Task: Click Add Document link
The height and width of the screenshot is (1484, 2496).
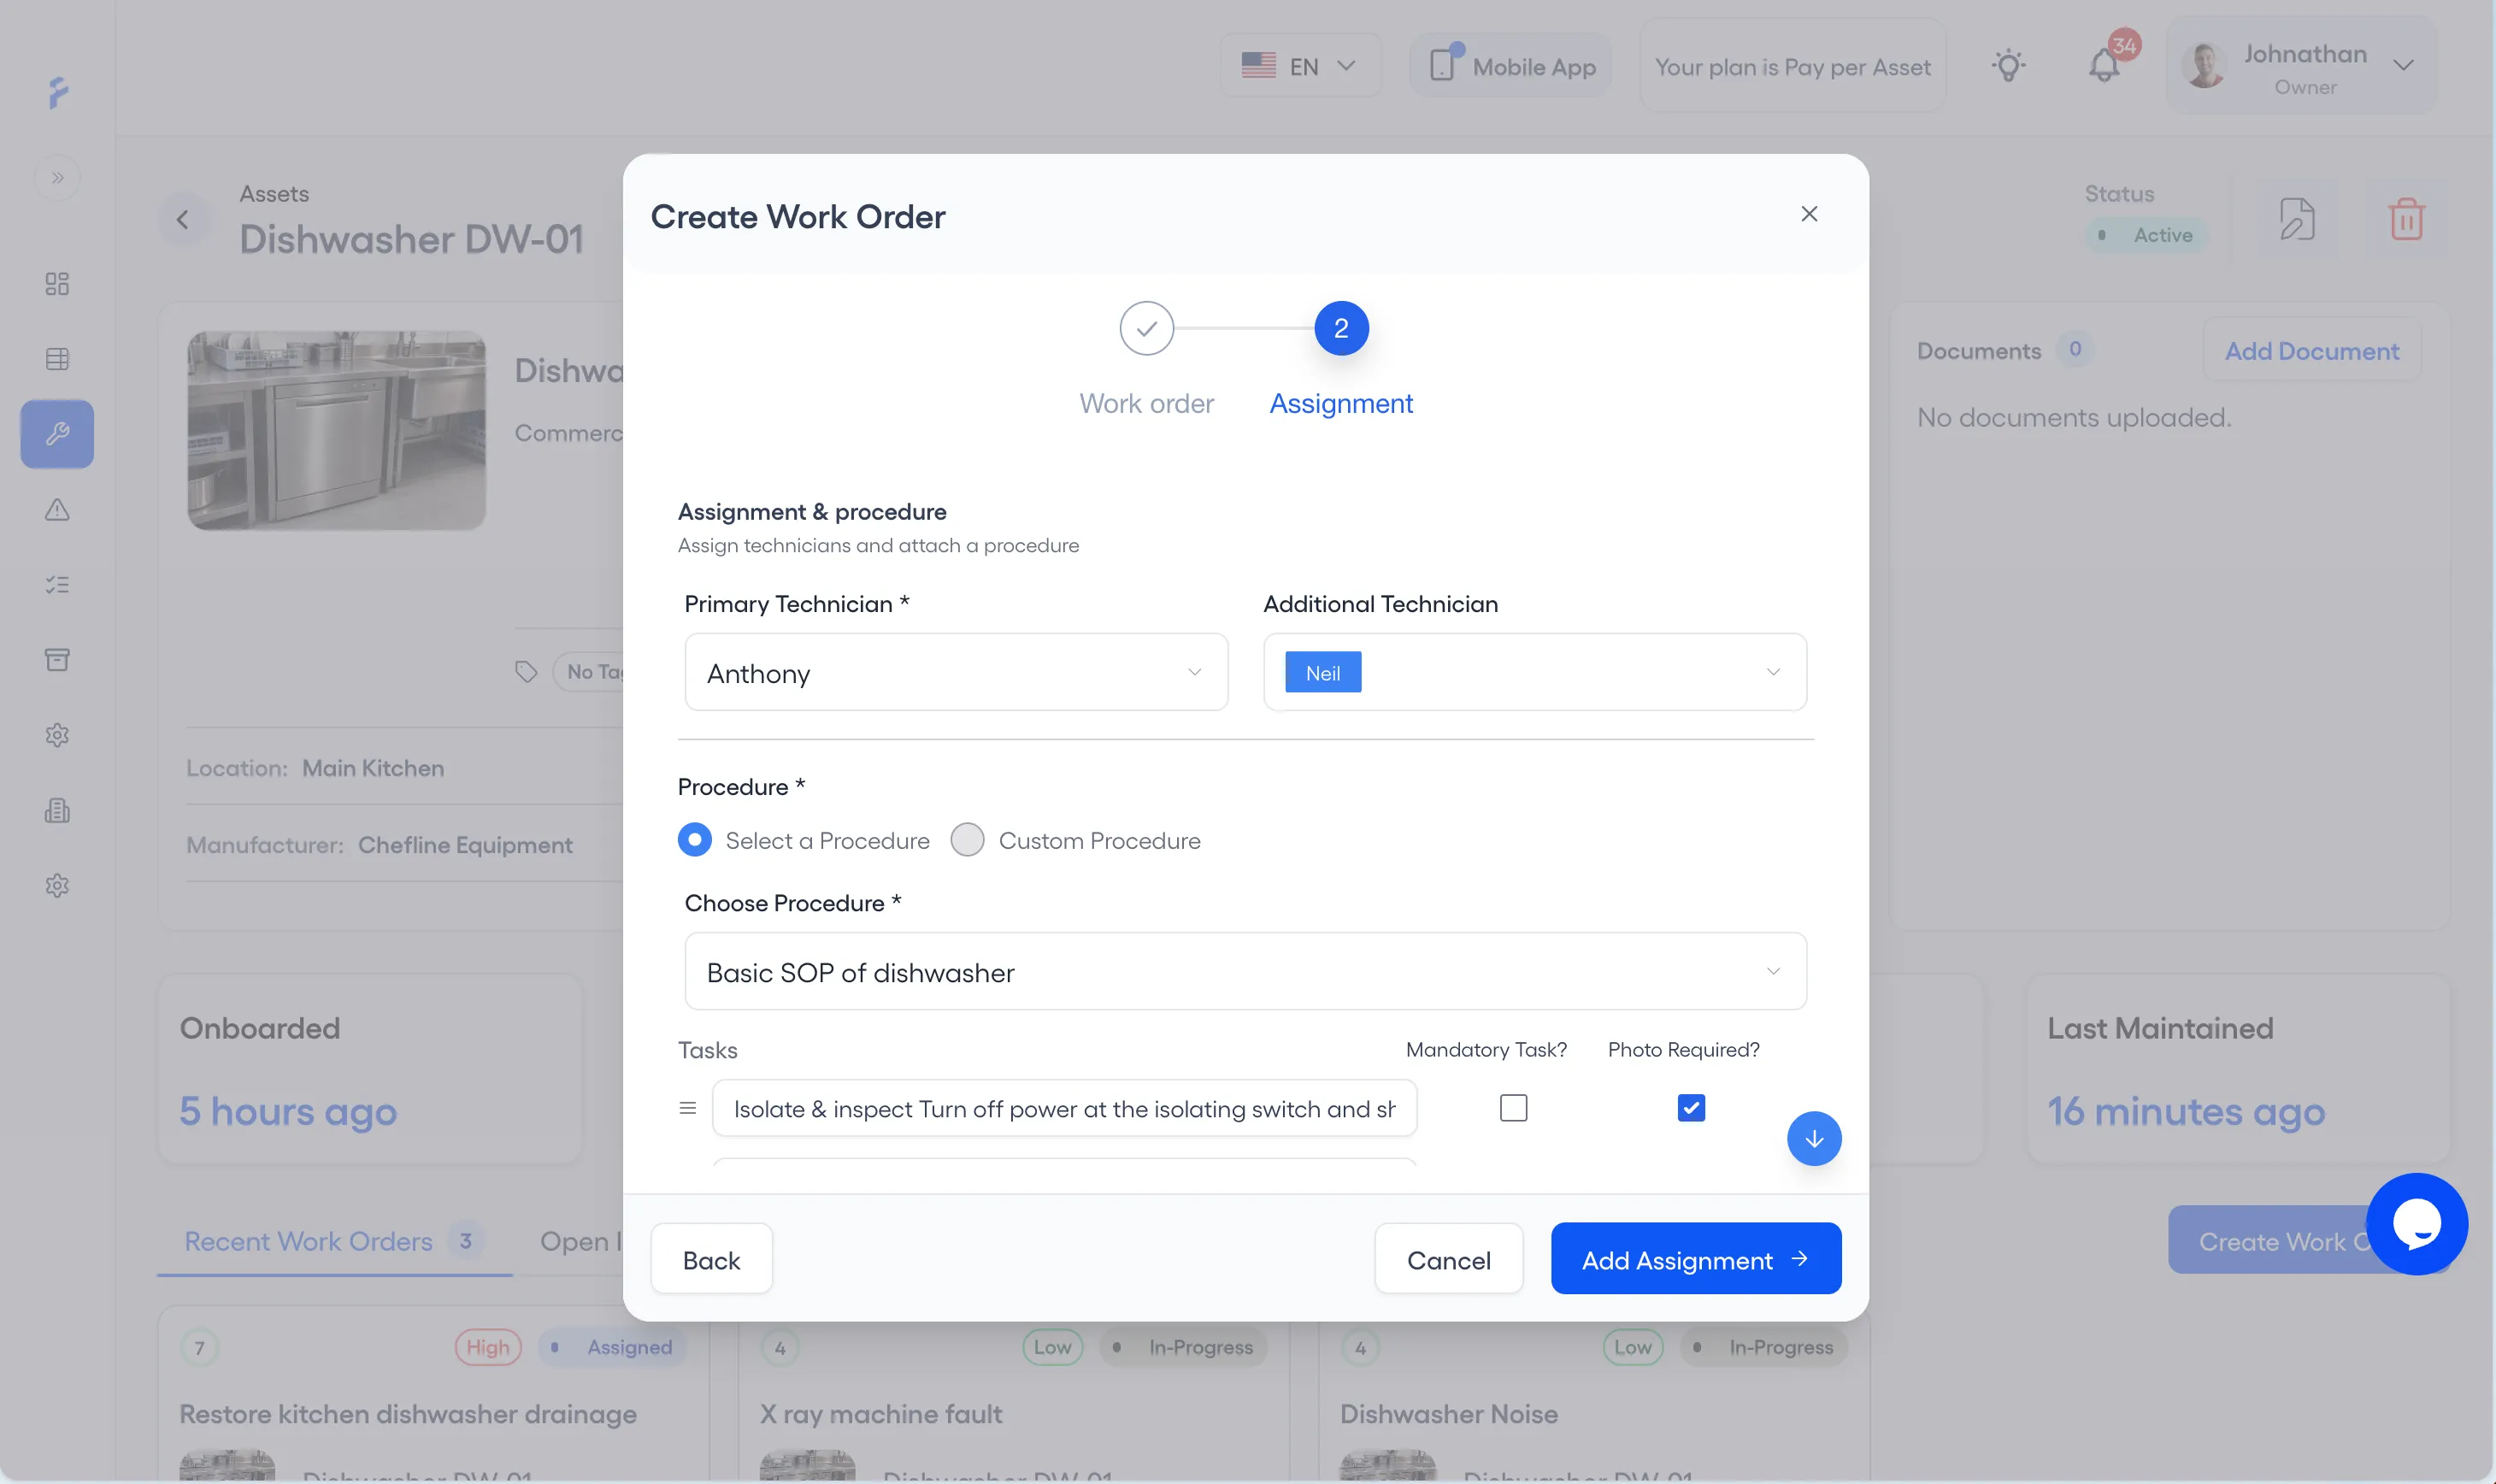Action: 2311,350
